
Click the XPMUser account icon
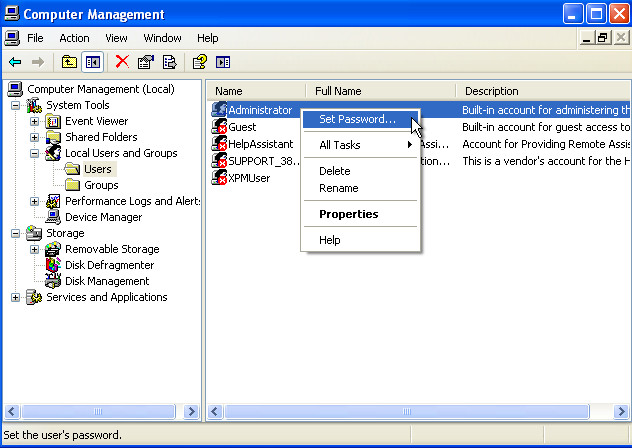pyautogui.click(x=219, y=177)
